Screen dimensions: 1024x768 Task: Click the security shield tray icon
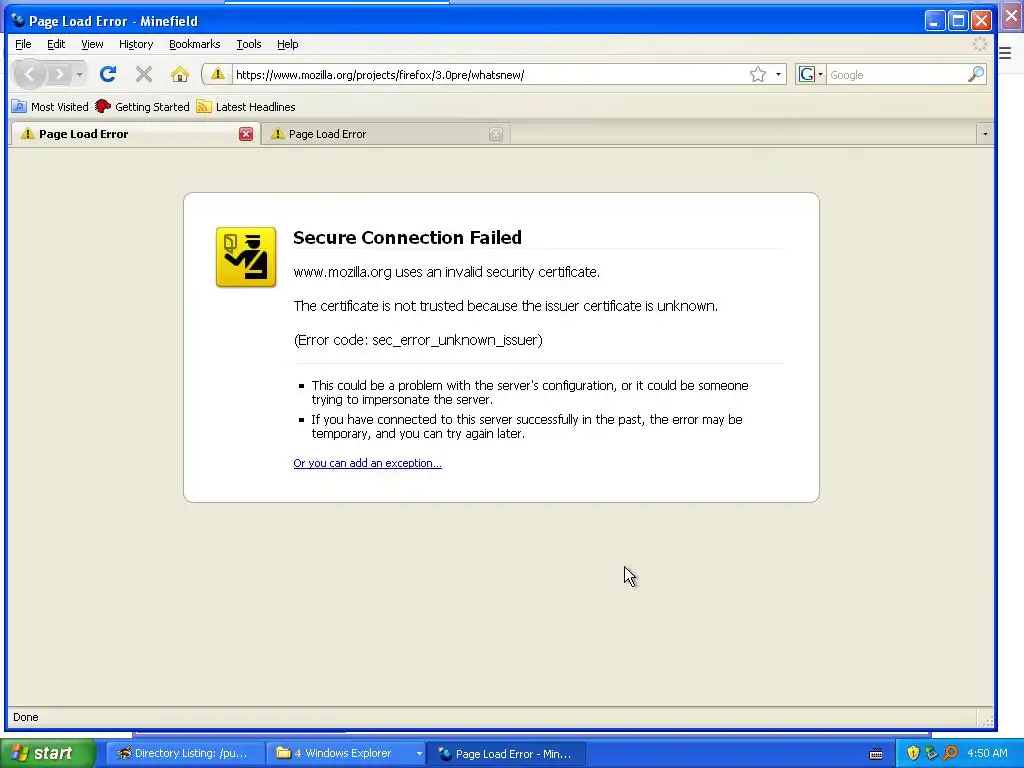pyautogui.click(x=913, y=753)
